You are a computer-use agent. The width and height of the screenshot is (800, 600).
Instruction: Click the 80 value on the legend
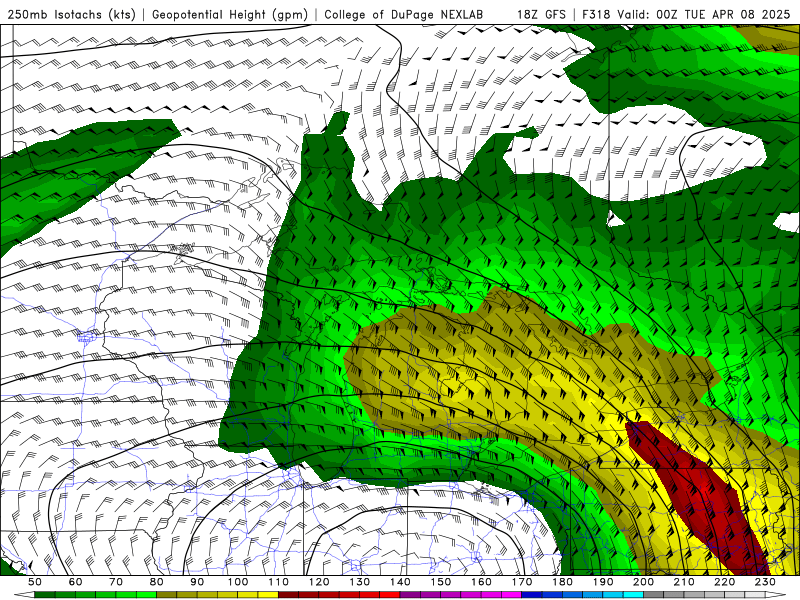click(x=157, y=582)
